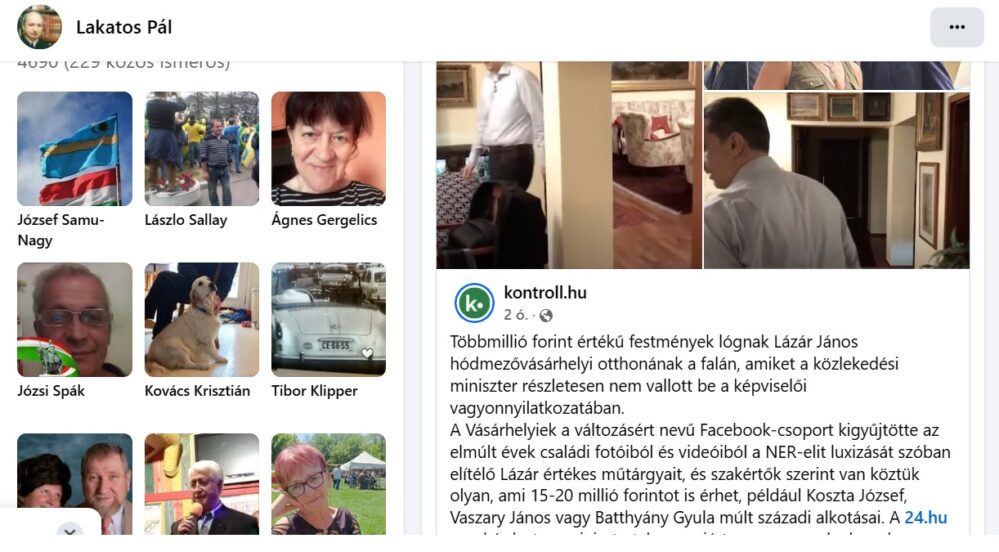Image resolution: width=999 pixels, height=552 pixels.
Task: Open Kovács Krisztián's dog photo
Action: [202, 319]
